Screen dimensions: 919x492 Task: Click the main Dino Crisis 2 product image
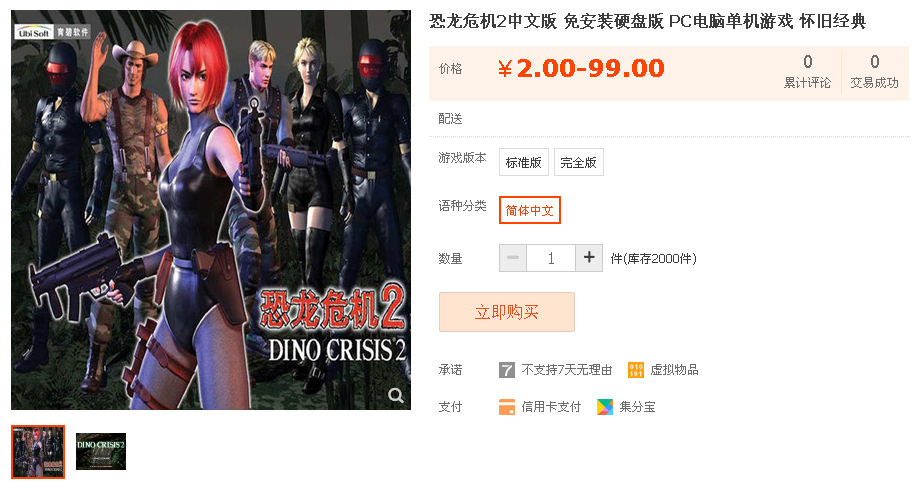coord(211,210)
